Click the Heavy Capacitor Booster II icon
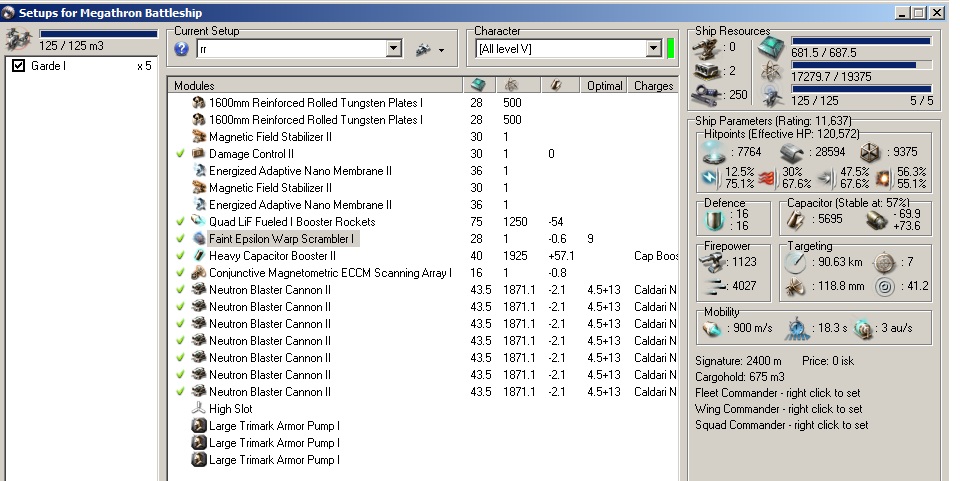The width and height of the screenshot is (960, 481). [x=198, y=256]
